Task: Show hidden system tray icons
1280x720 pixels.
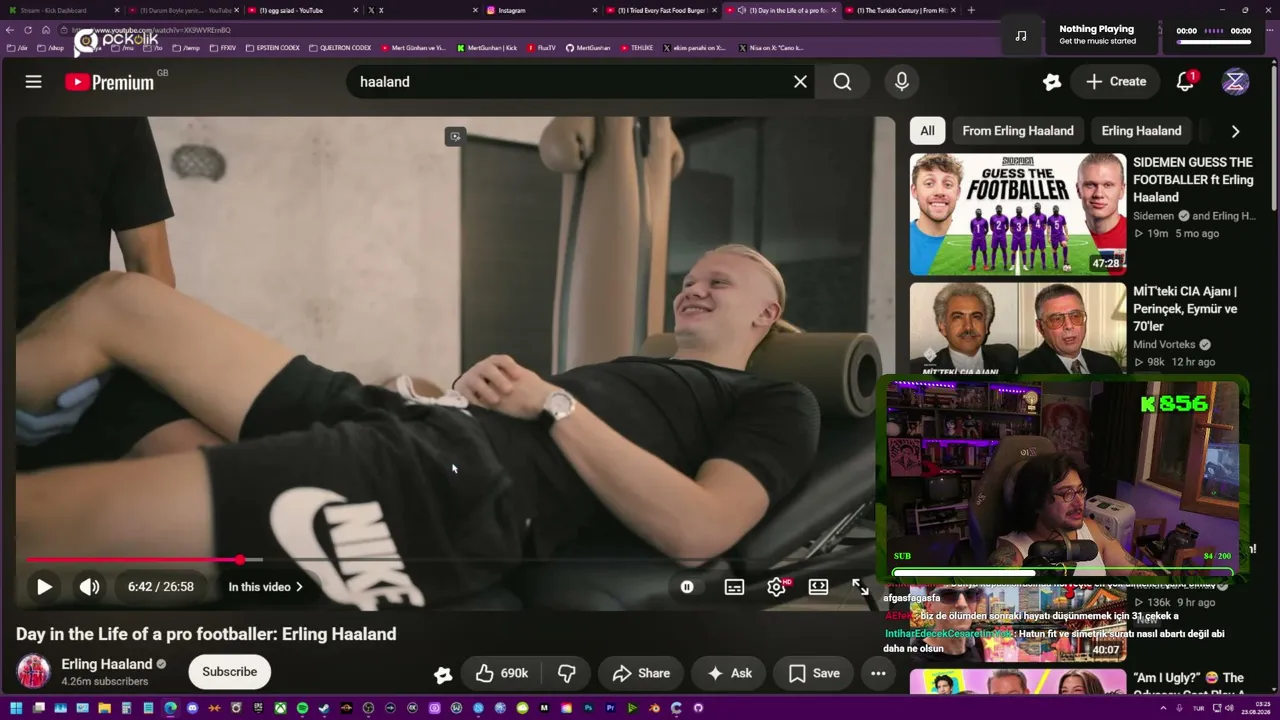Action: click(1164, 708)
